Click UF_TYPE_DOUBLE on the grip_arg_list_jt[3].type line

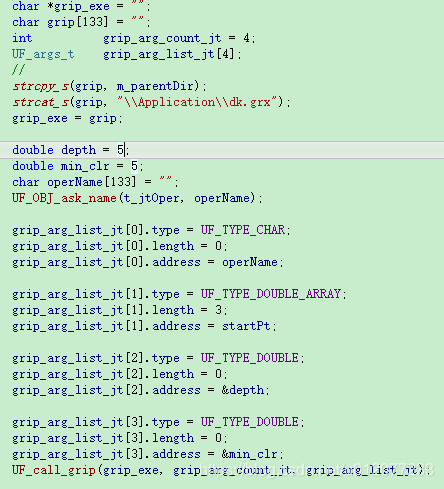(x=249, y=422)
